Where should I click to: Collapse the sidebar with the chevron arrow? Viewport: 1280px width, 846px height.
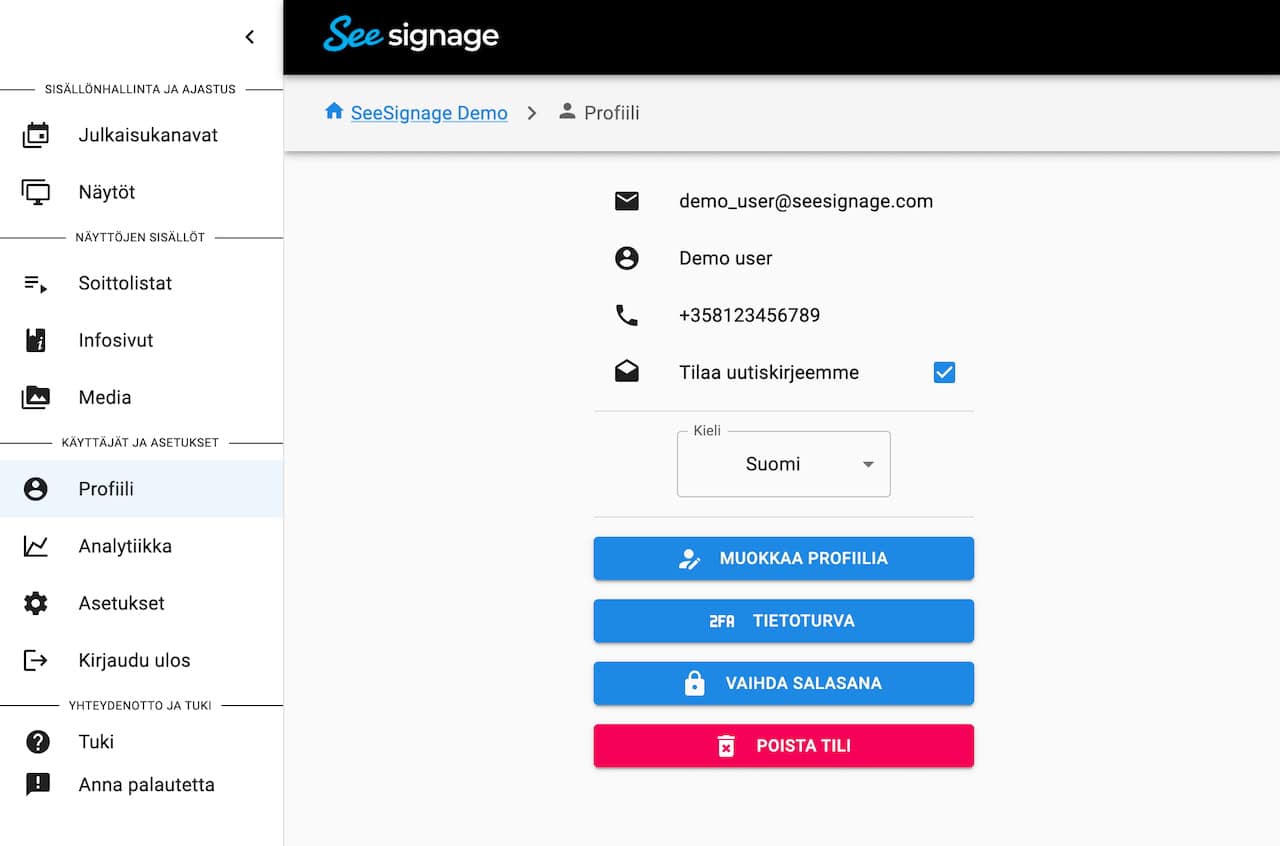(250, 37)
